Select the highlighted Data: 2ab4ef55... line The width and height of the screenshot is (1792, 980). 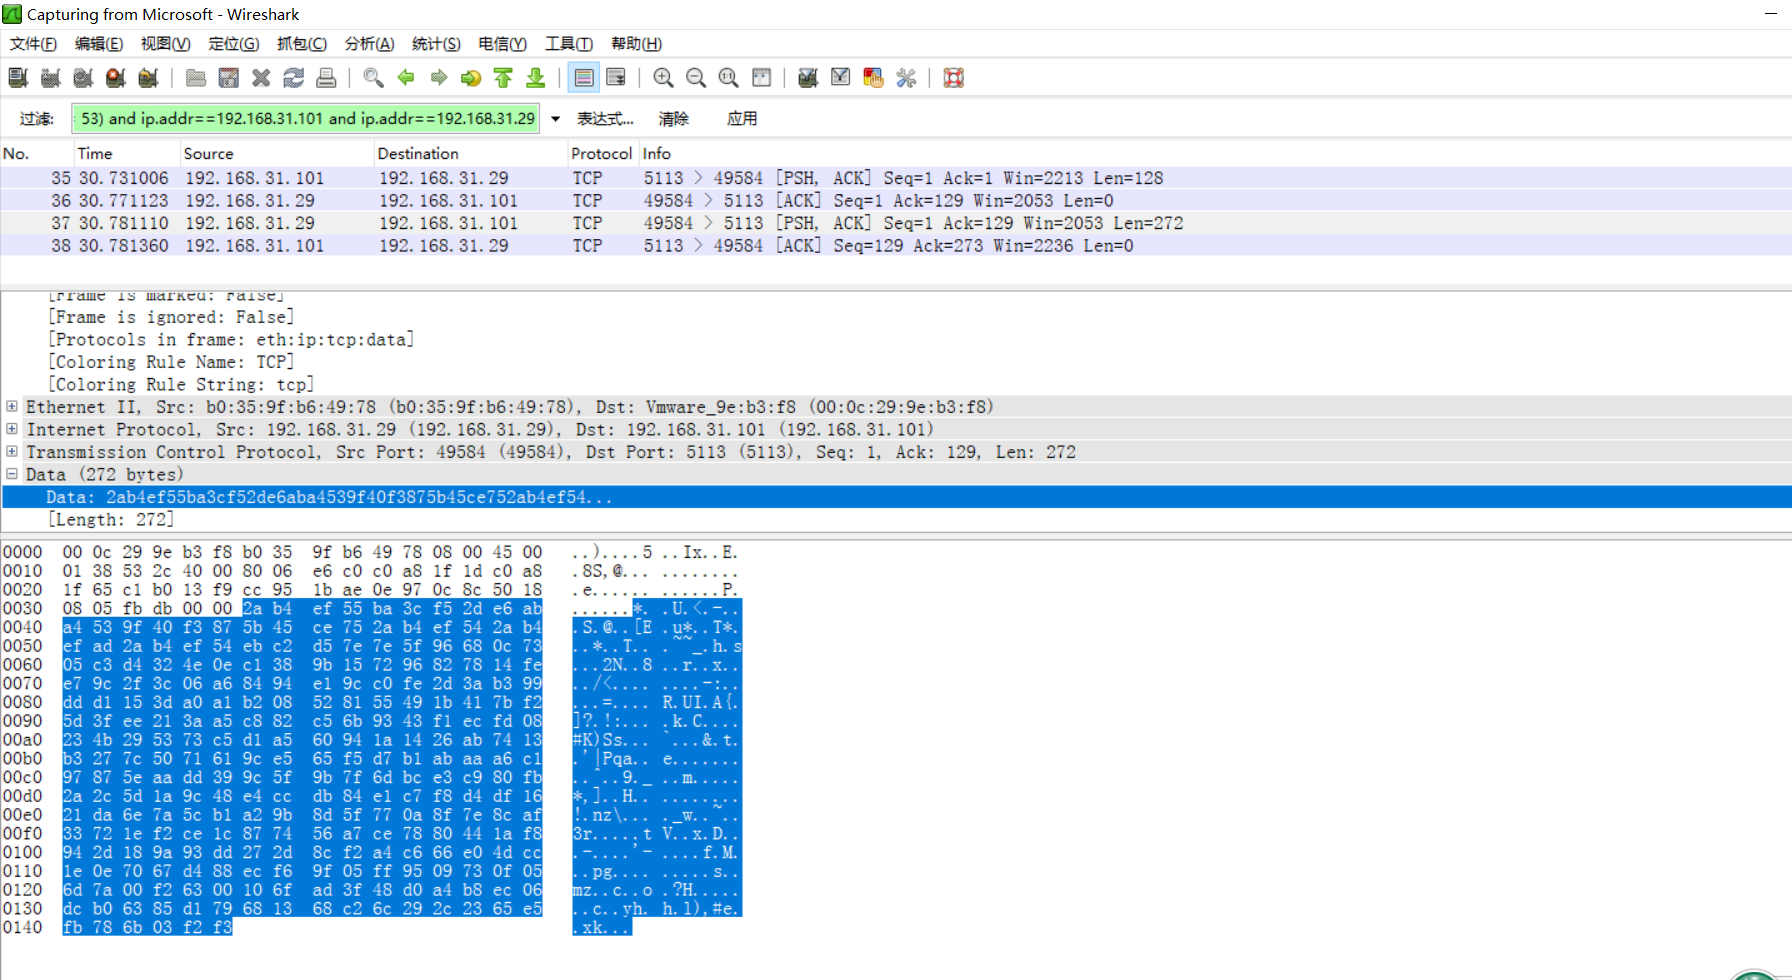pyautogui.click(x=896, y=497)
